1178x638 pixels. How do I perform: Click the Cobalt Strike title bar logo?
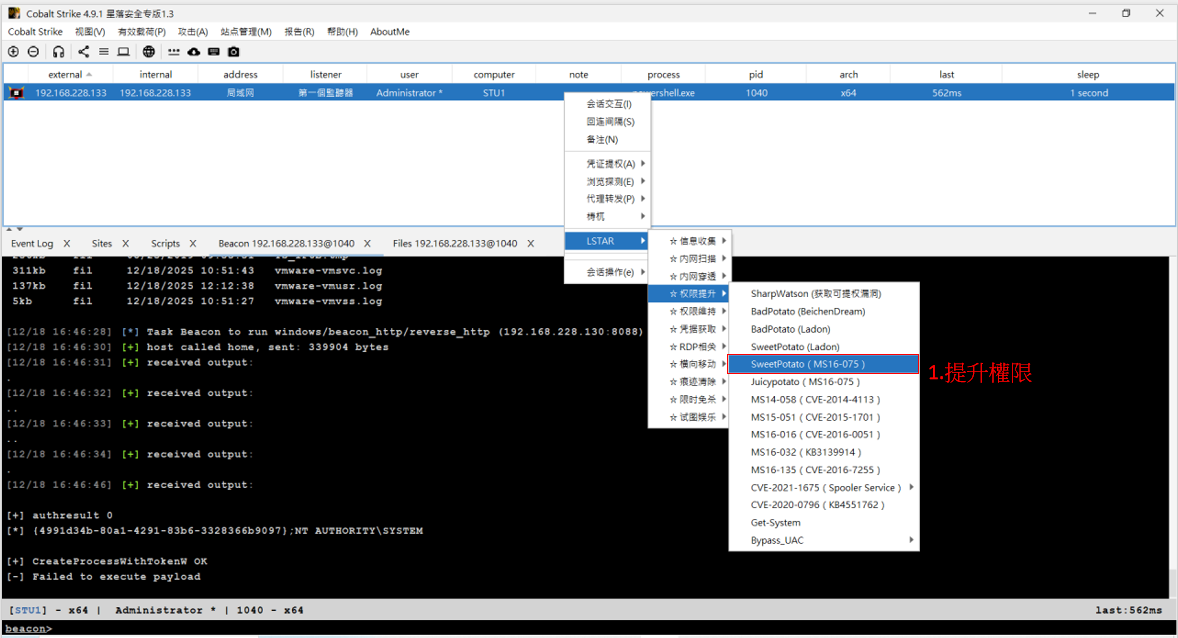pyautogui.click(x=14, y=13)
